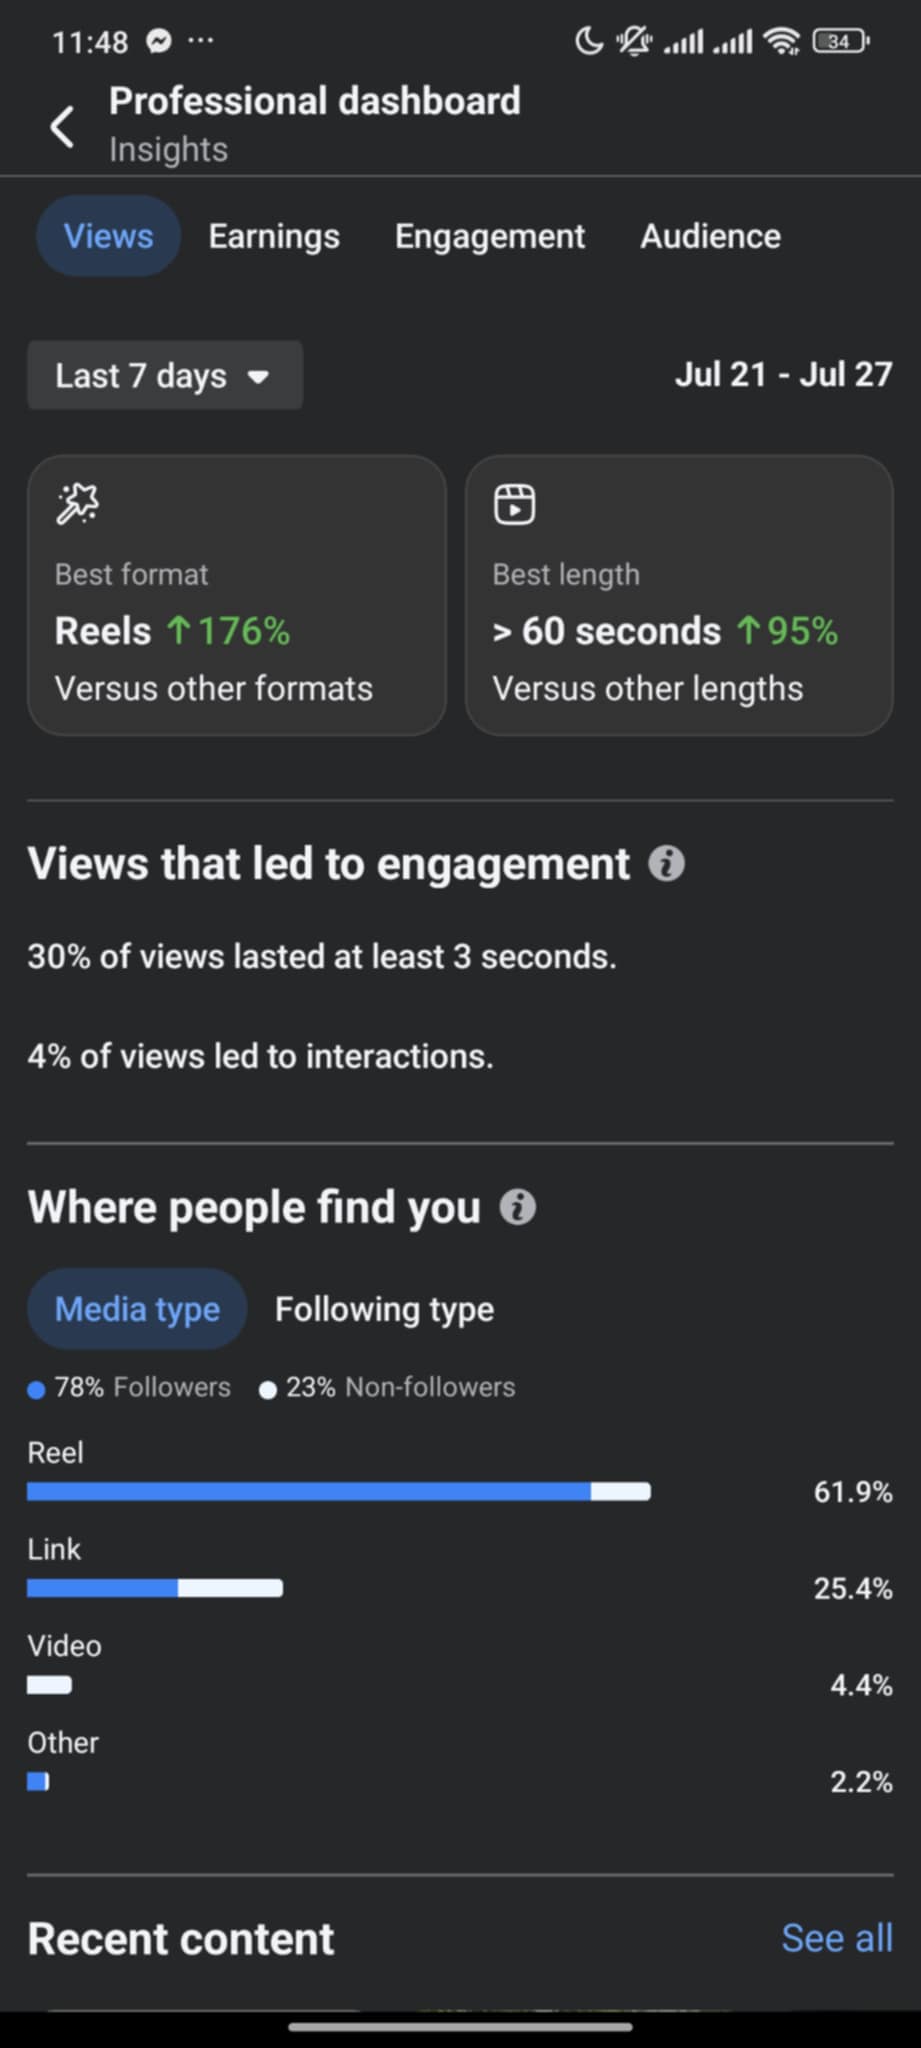921x2048 pixels.
Task: Tap the back arrow icon
Action: [62, 127]
